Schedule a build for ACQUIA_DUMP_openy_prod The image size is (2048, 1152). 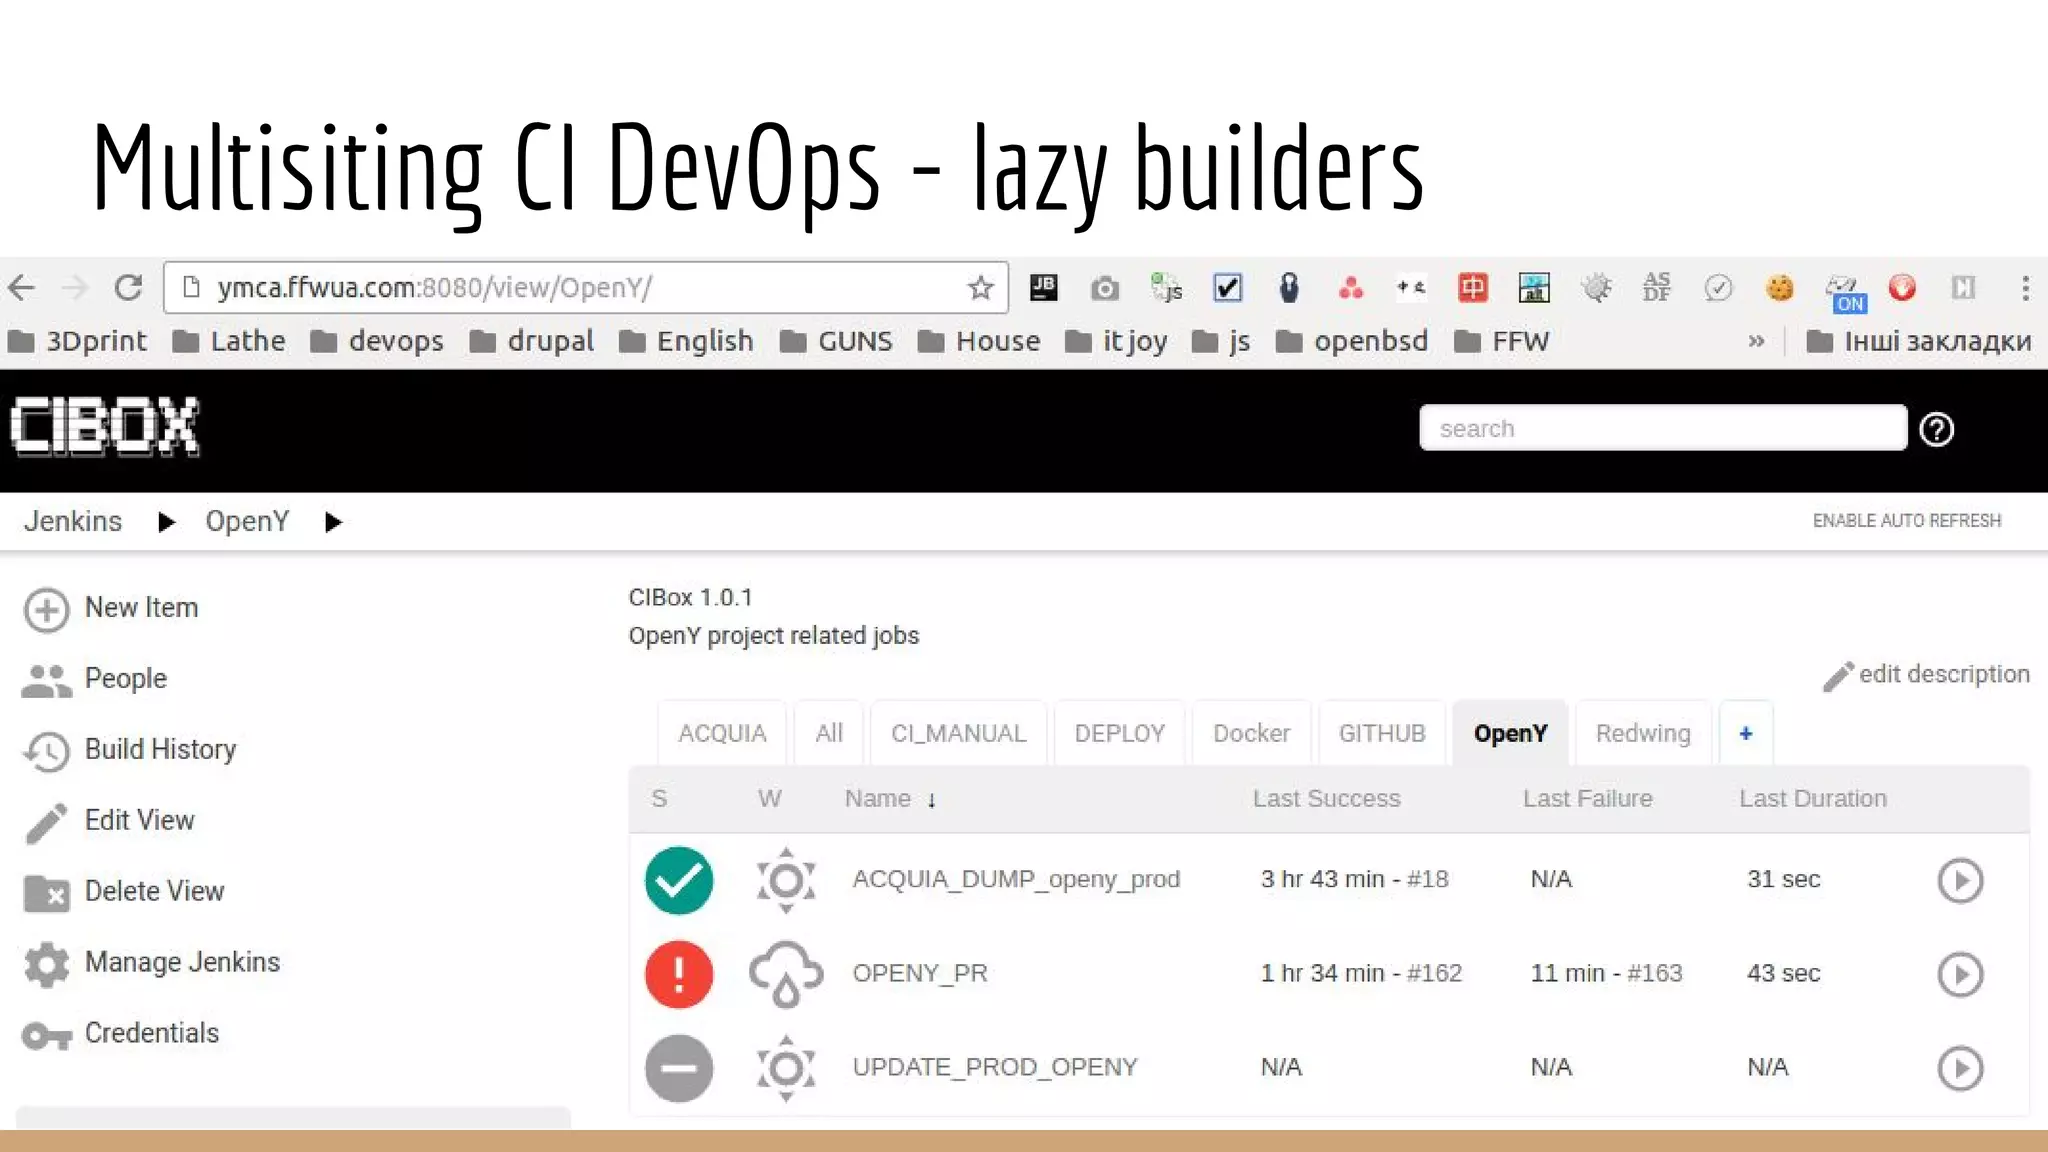tap(1960, 880)
